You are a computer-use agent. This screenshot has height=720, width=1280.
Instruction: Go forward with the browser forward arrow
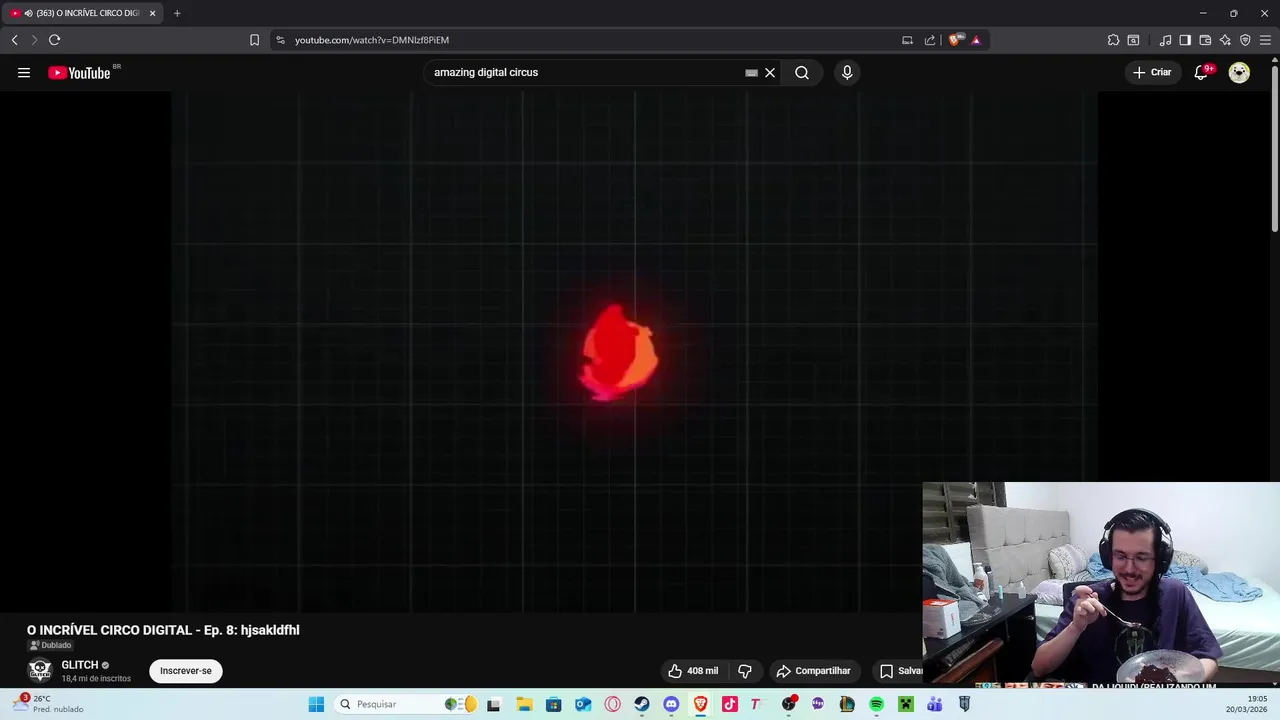(34, 40)
